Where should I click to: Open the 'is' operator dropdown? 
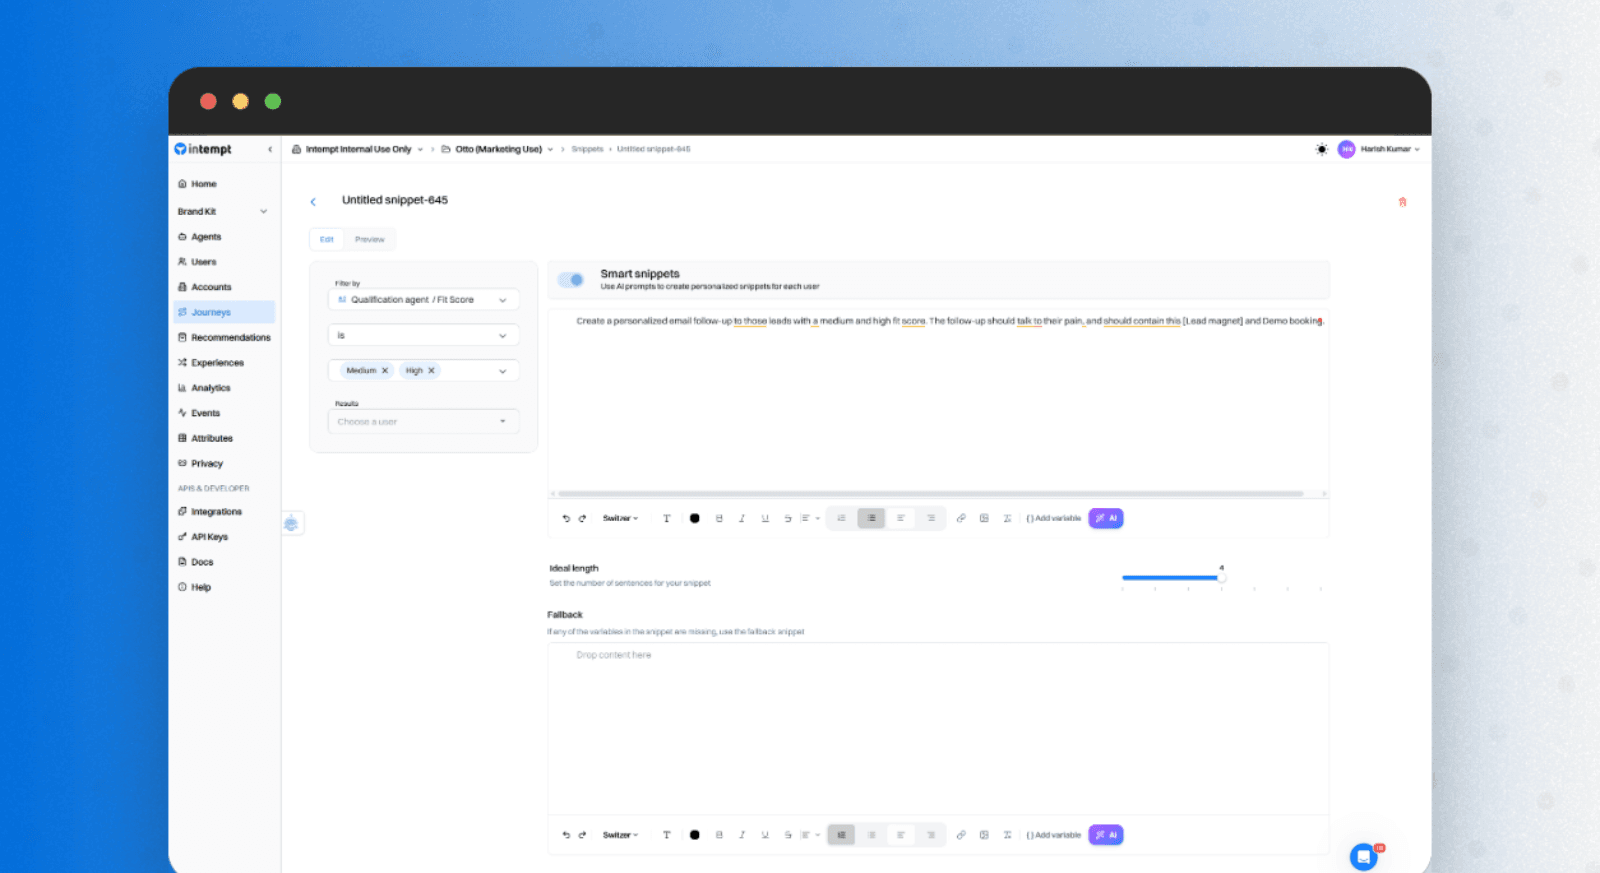click(x=423, y=336)
